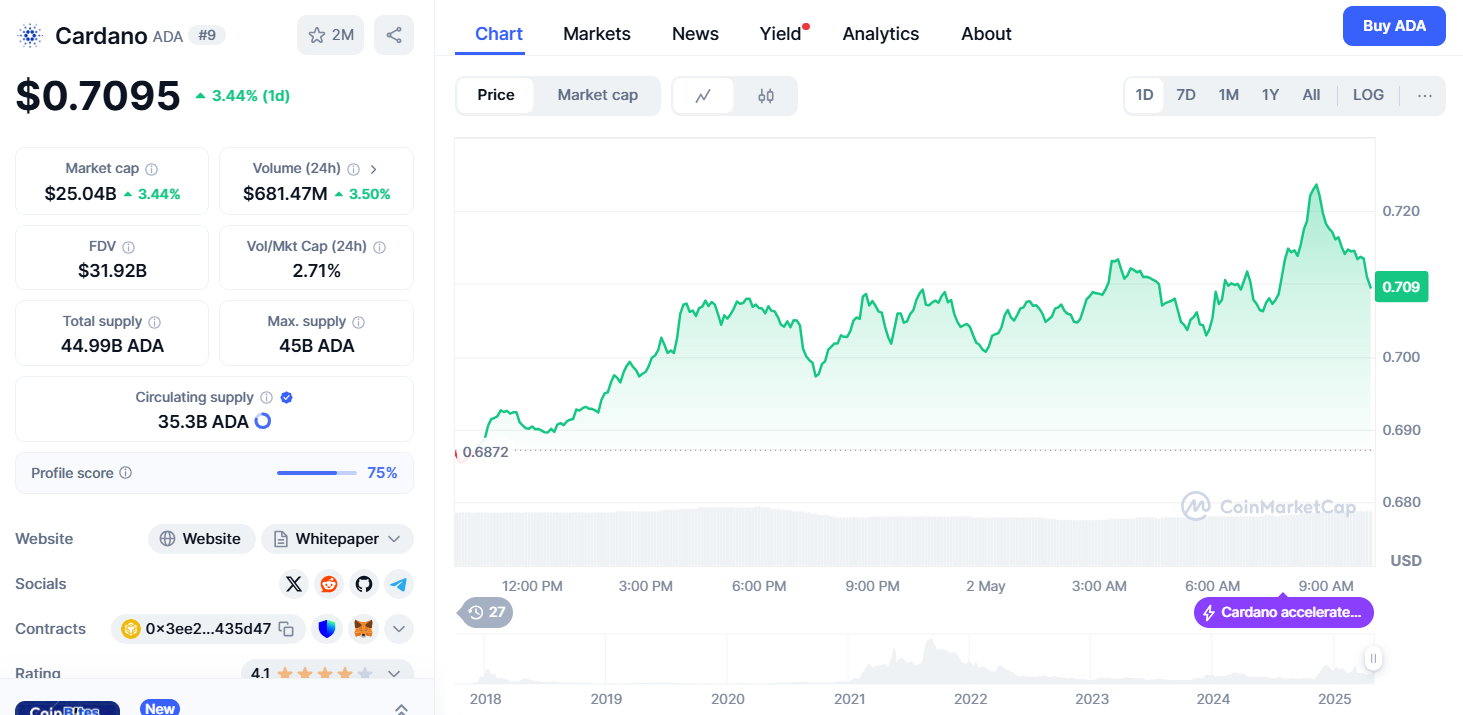The width and height of the screenshot is (1463, 715).
Task: Expand more contracts dropdown chevron
Action: tap(399, 629)
